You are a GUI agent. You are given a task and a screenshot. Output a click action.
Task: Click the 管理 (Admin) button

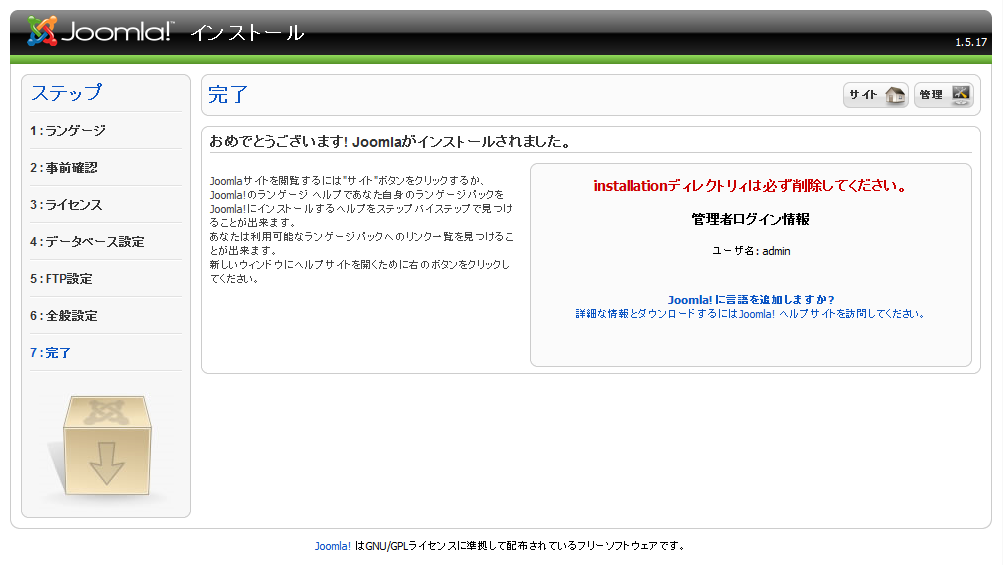pyautogui.click(x=944, y=95)
